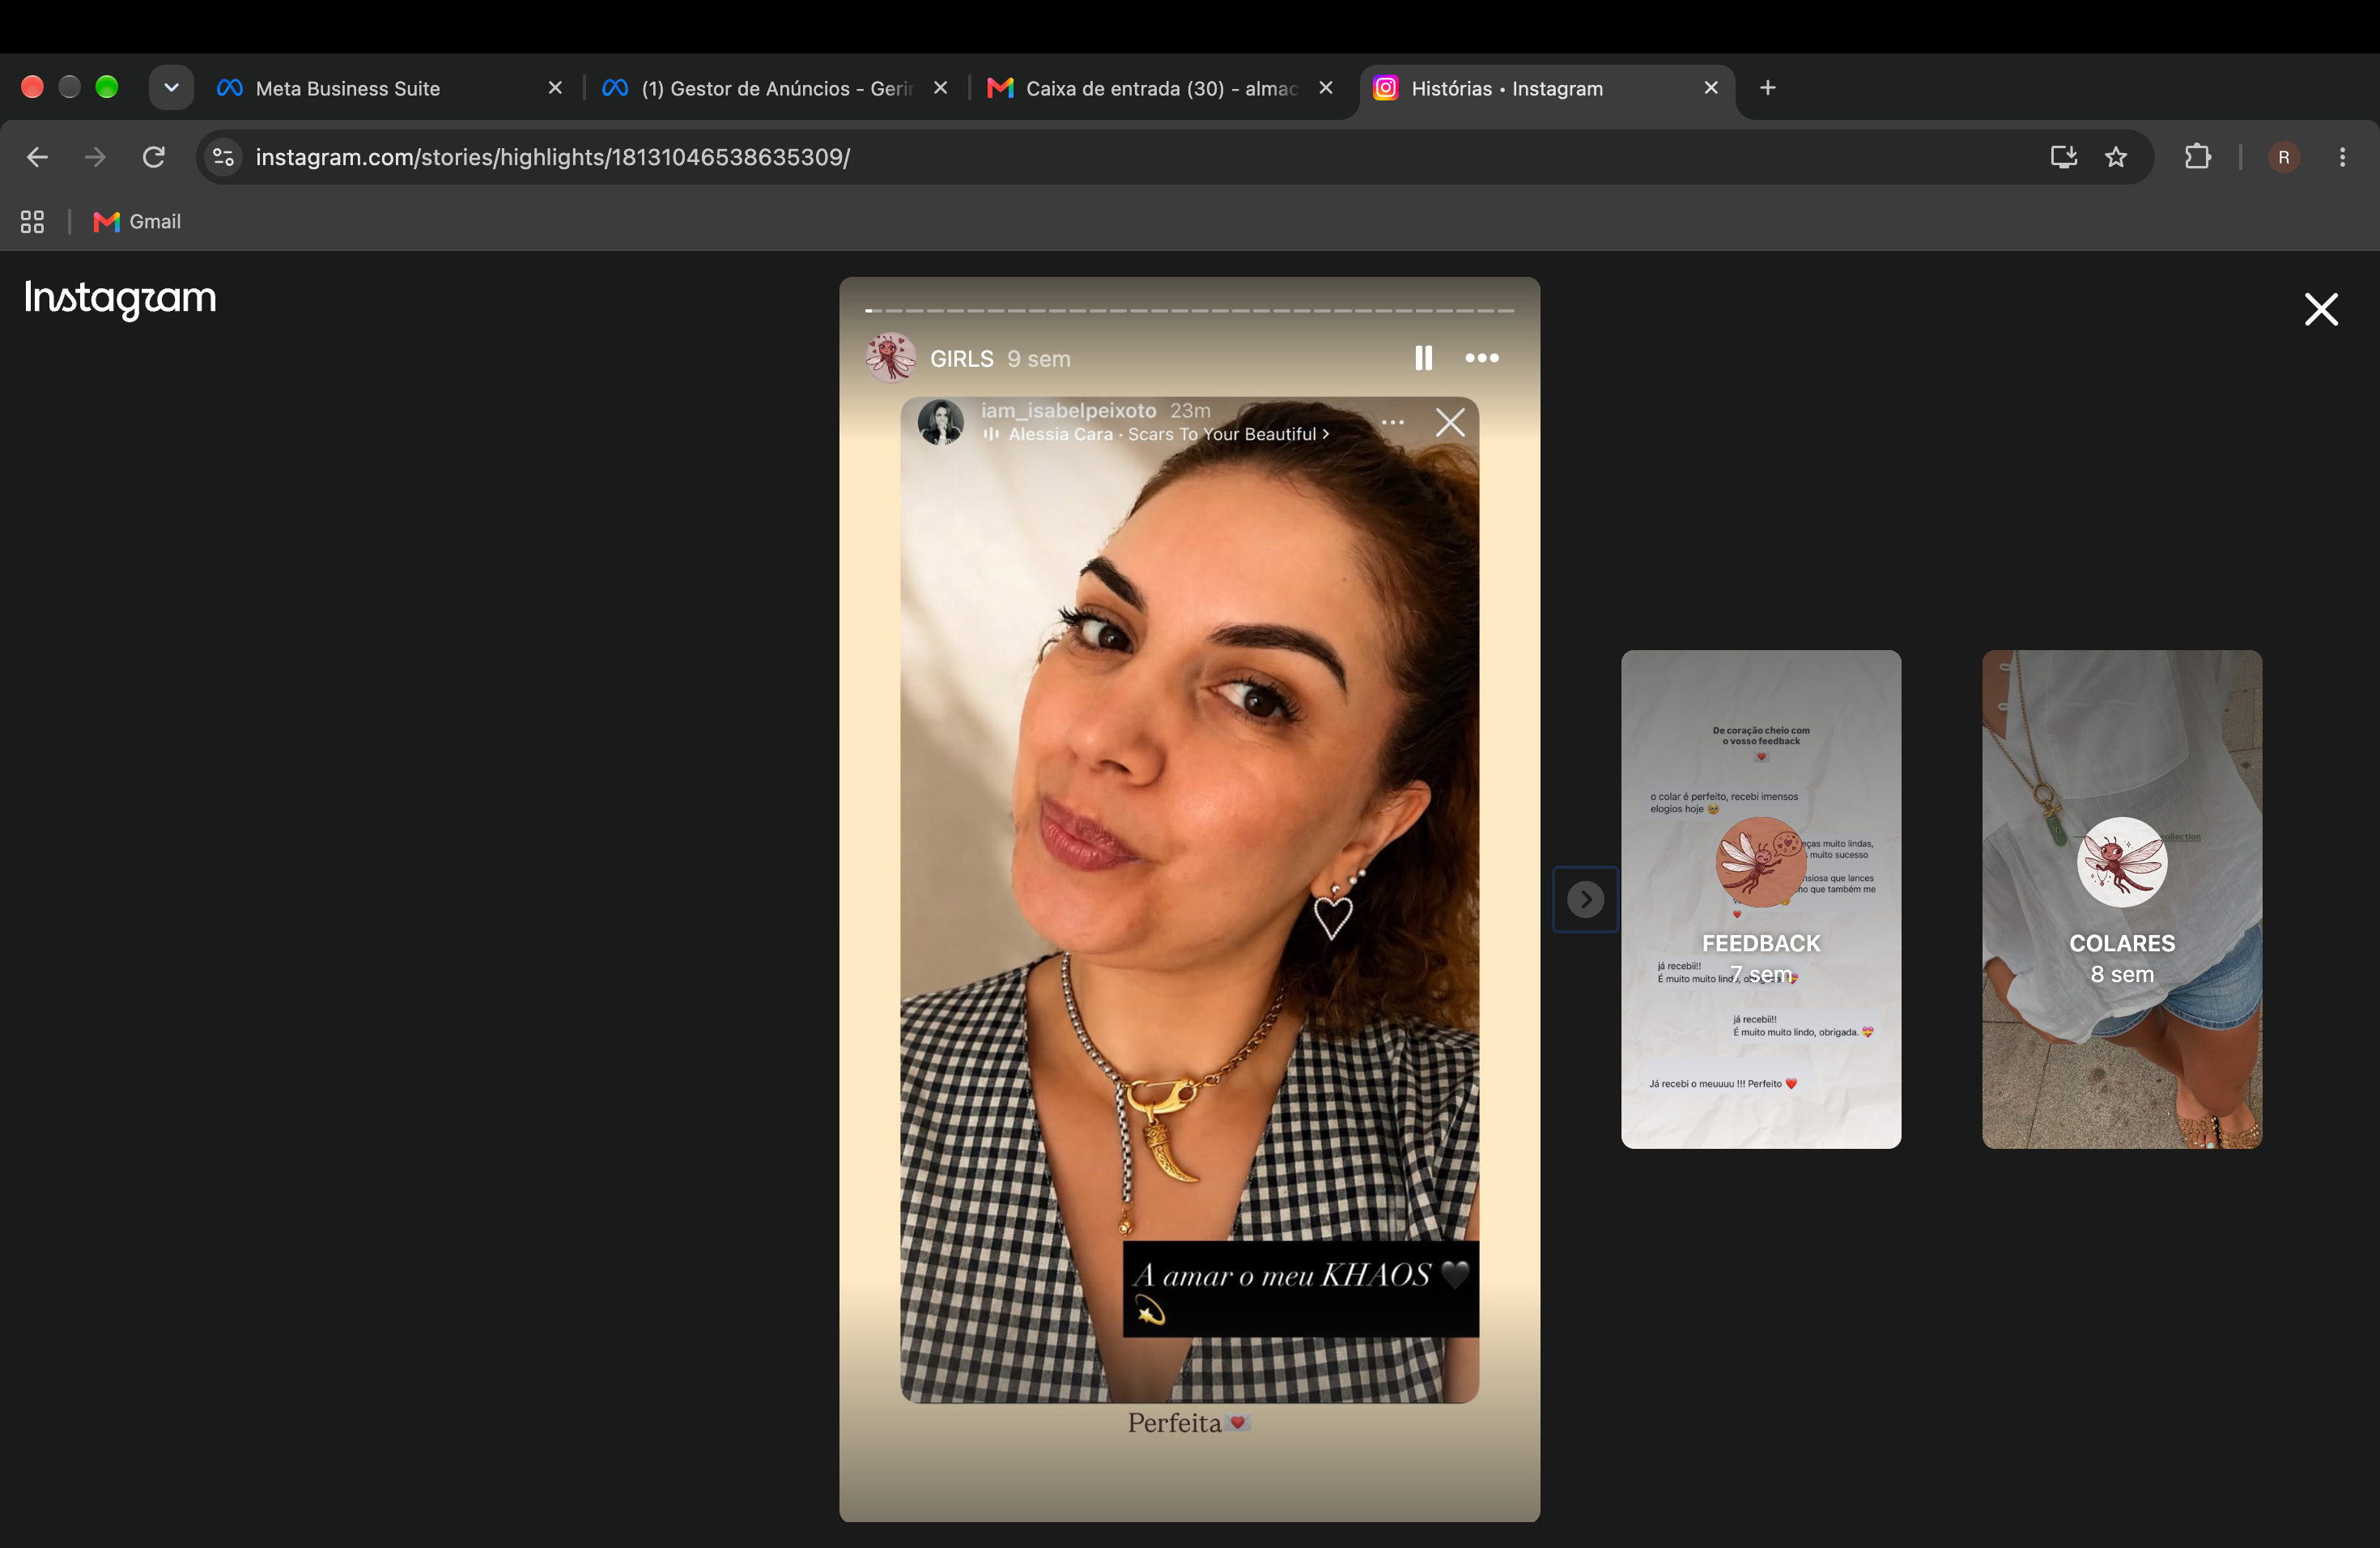The image size is (2380, 1548).
Task: Open a new browser tab
Action: pyautogui.click(x=1767, y=88)
